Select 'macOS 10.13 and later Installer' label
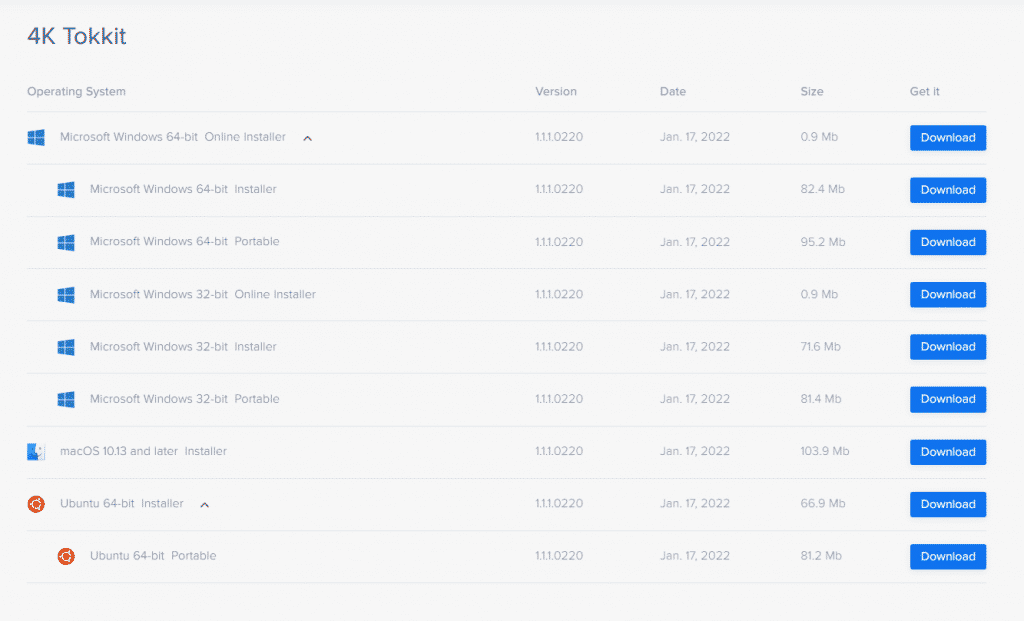Image resolution: width=1024 pixels, height=621 pixels. (x=143, y=451)
